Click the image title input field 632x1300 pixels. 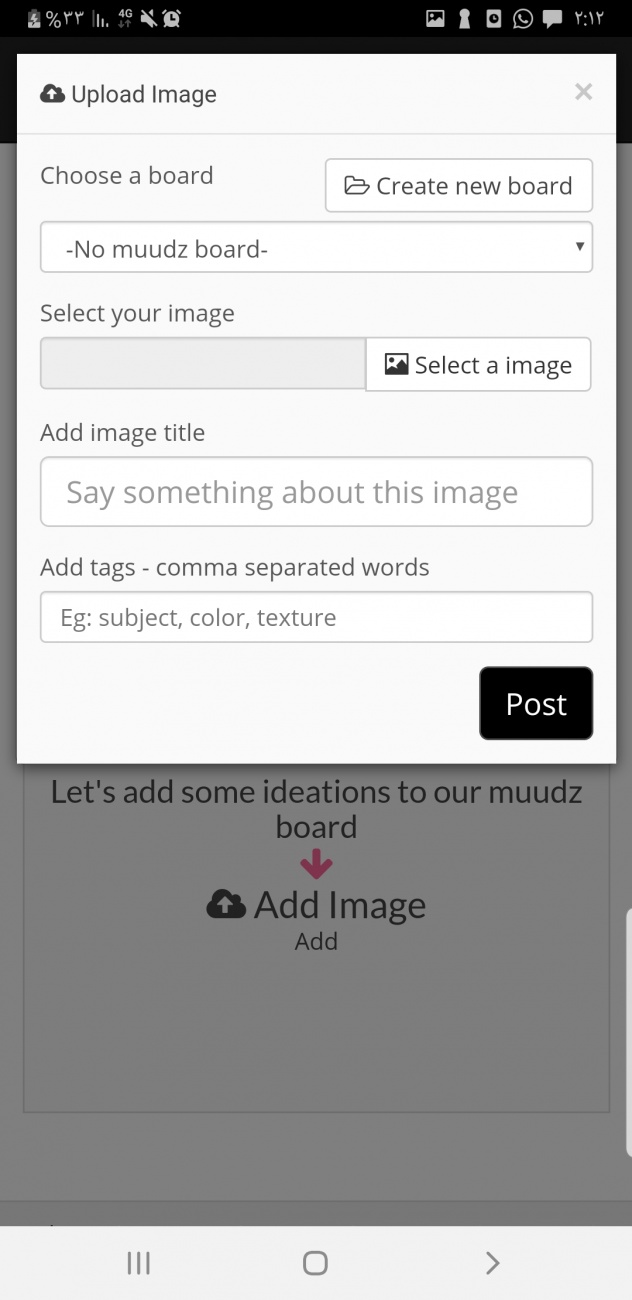(316, 492)
